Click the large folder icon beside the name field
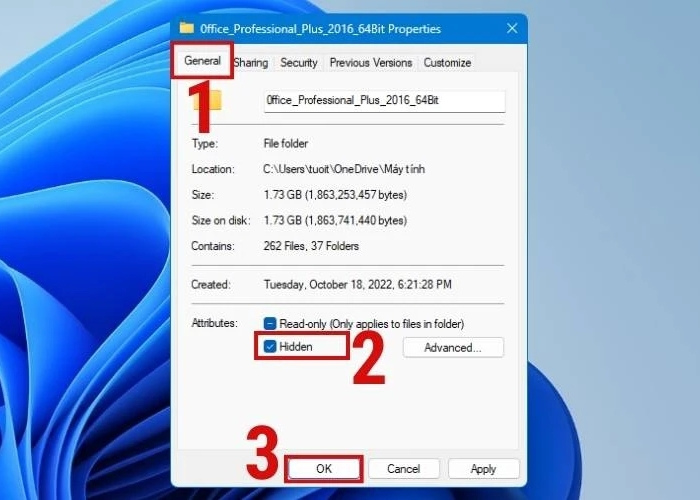700x500 pixels. 208,101
